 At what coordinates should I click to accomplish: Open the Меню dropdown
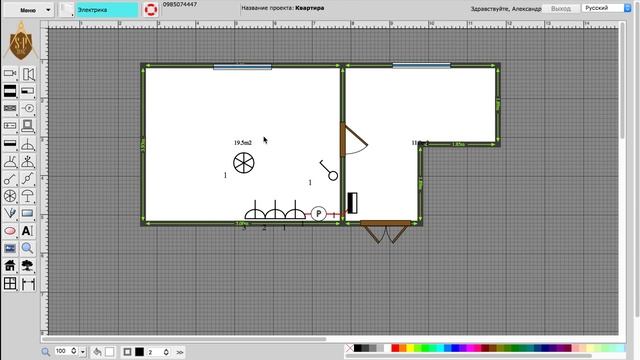(x=28, y=10)
